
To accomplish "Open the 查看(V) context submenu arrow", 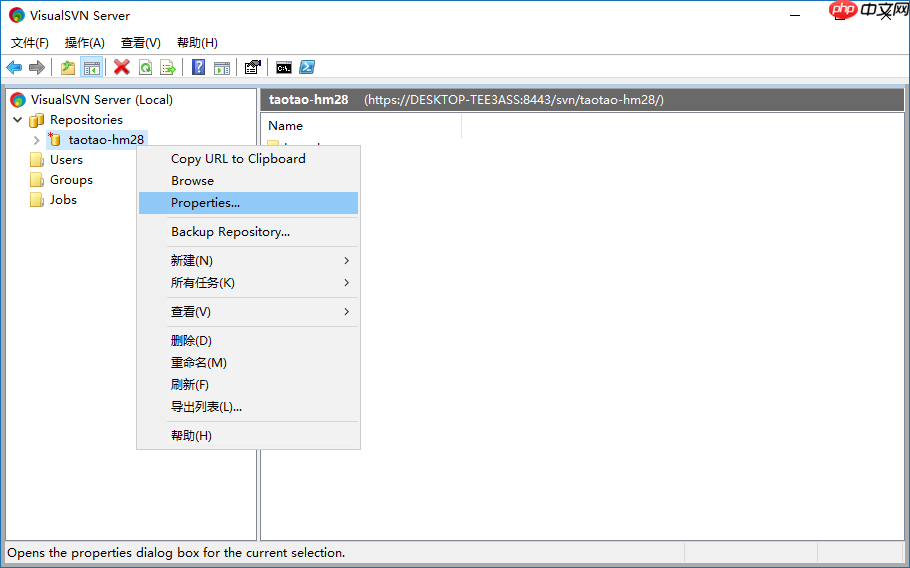I will click(346, 312).
